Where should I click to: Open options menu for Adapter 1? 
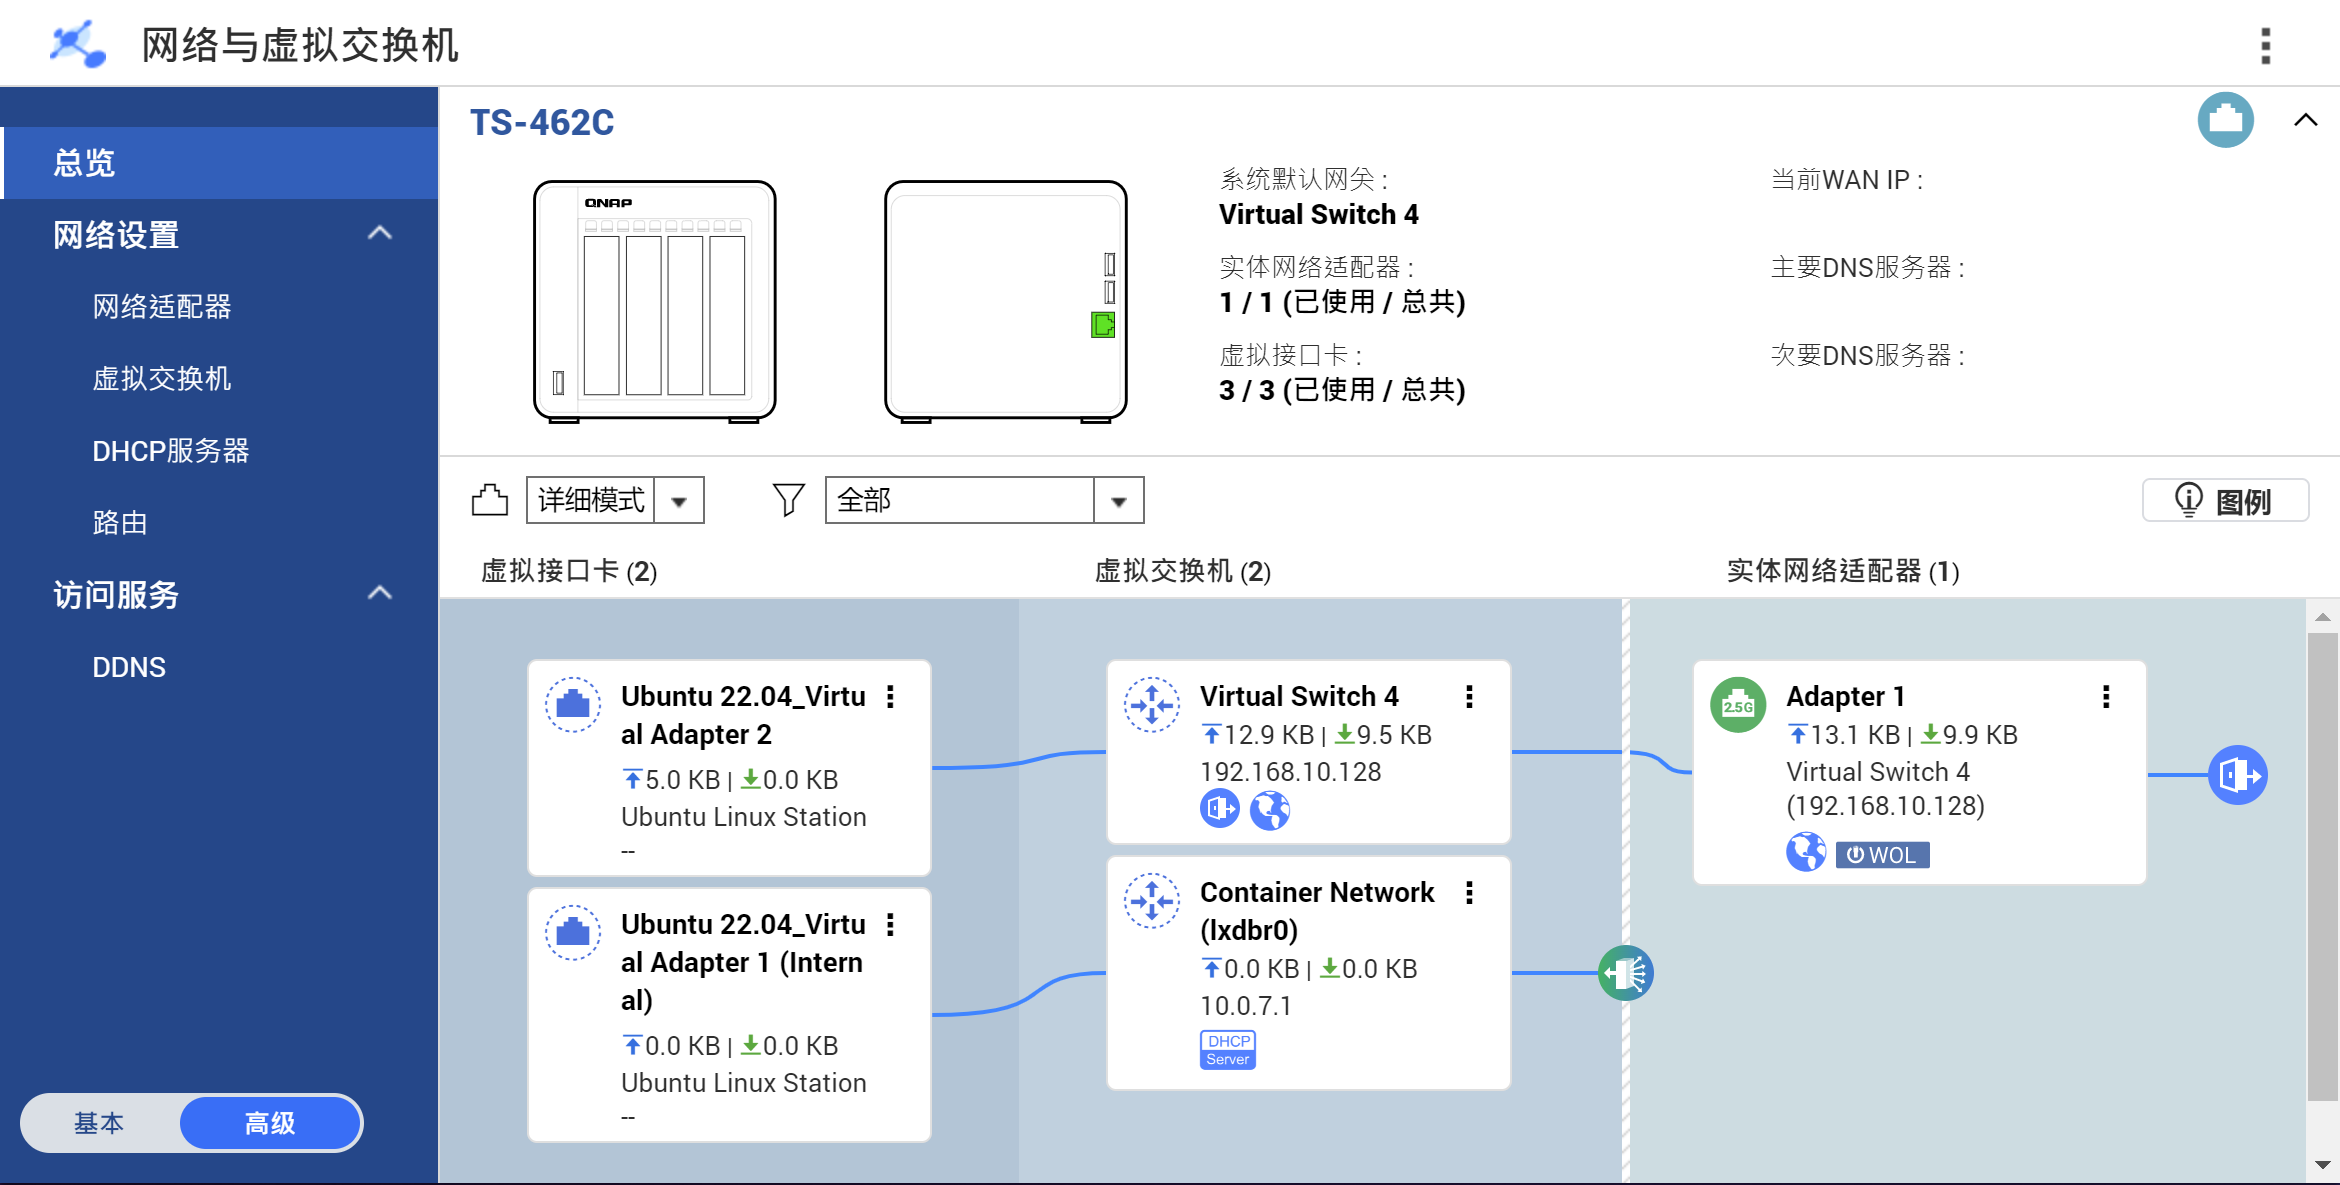(x=2106, y=697)
